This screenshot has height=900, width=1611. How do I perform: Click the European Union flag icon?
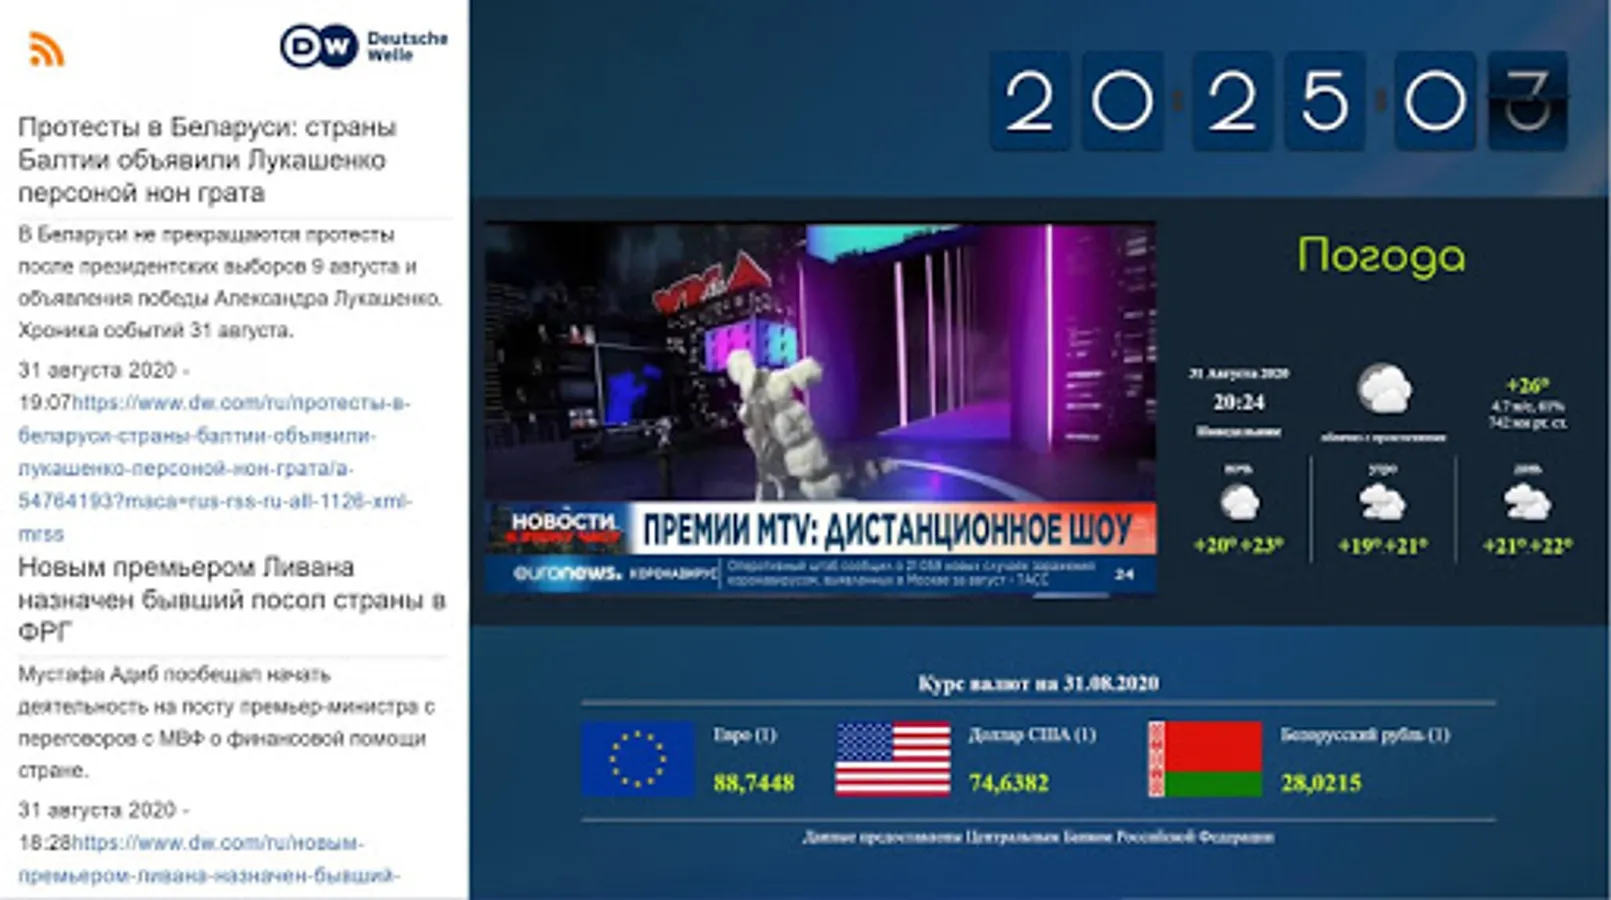pyautogui.click(x=638, y=759)
